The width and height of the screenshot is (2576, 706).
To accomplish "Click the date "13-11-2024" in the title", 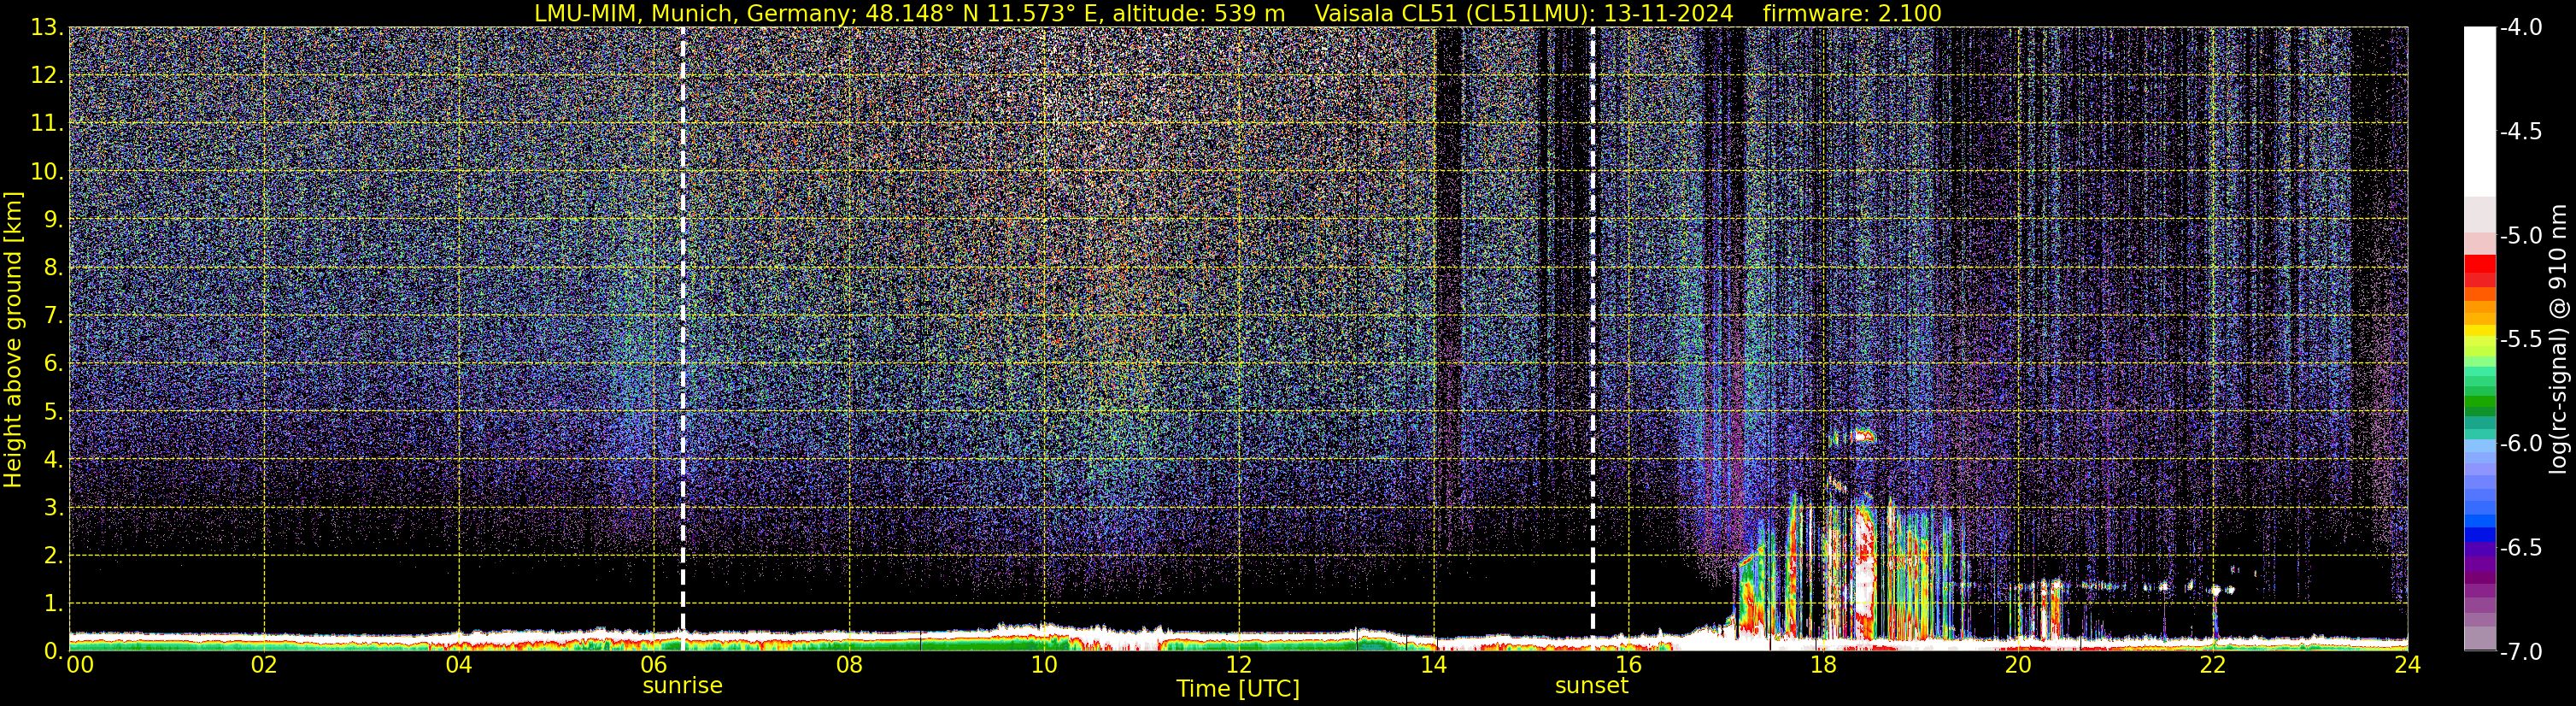I will (x=1669, y=13).
